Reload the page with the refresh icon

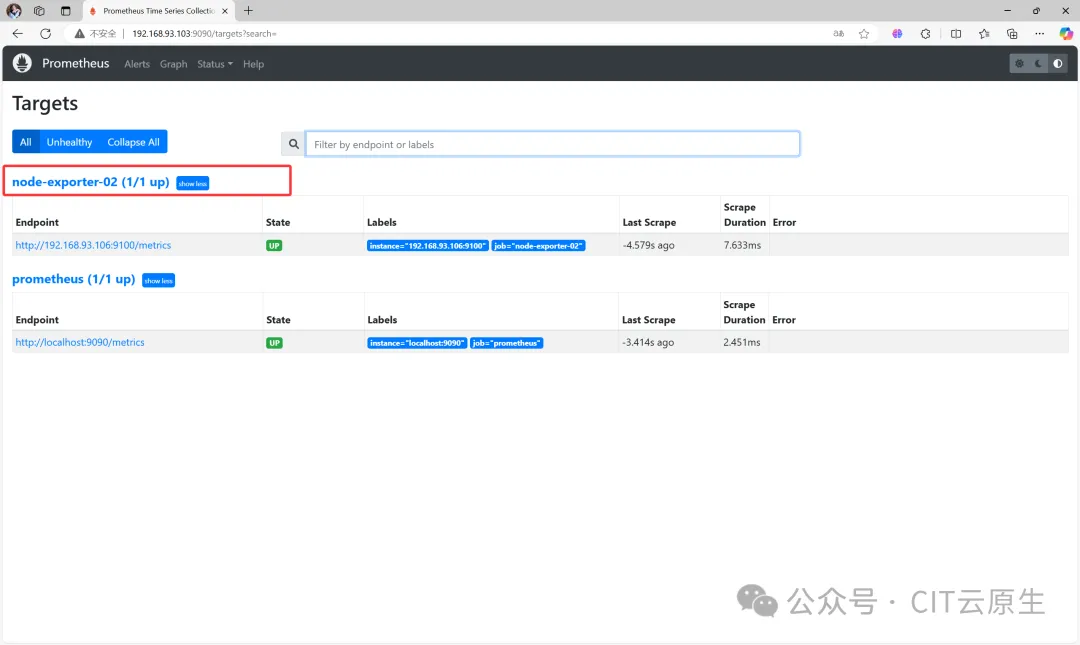[45, 33]
